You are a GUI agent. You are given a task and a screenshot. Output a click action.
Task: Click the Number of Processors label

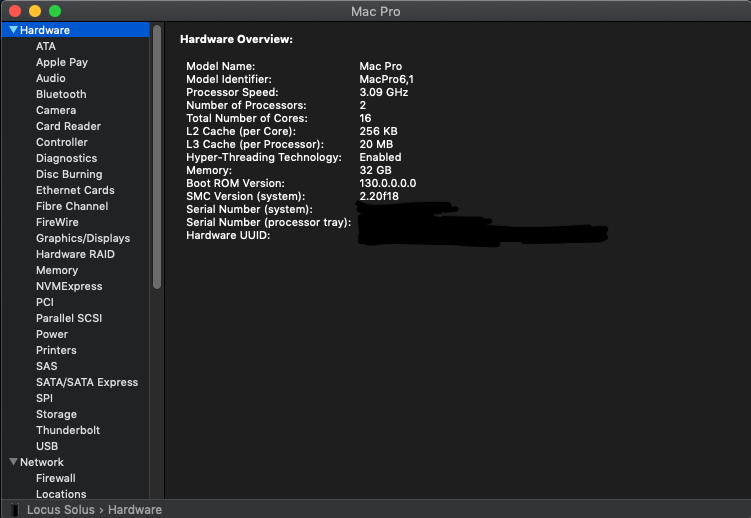pyautogui.click(x=246, y=105)
